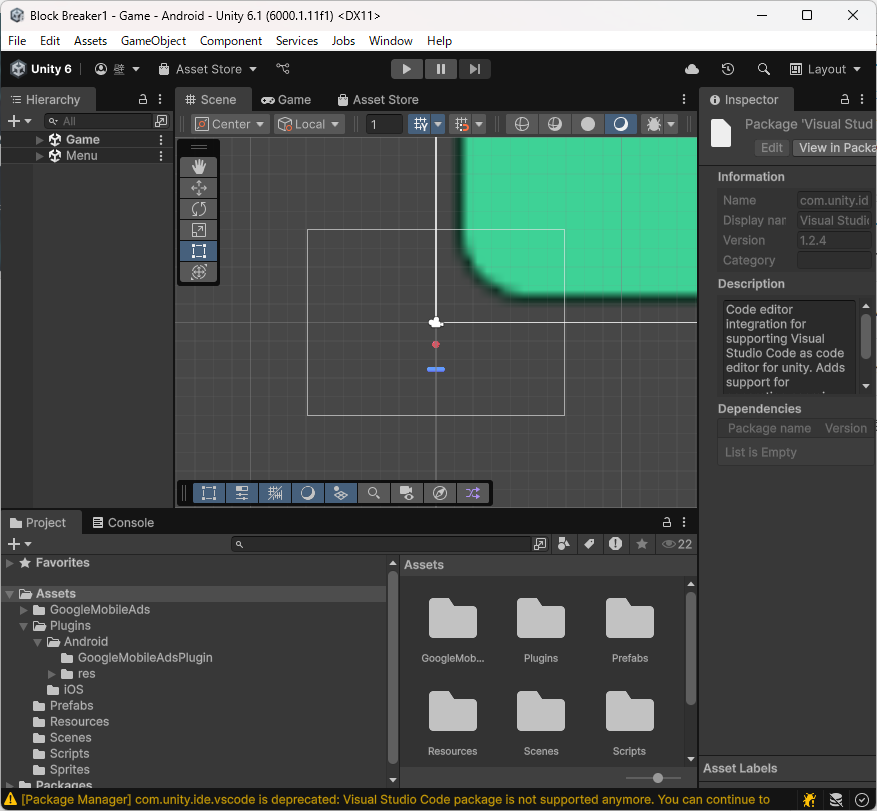Select the Rotate tool
This screenshot has width=877, height=811.
pos(199,209)
